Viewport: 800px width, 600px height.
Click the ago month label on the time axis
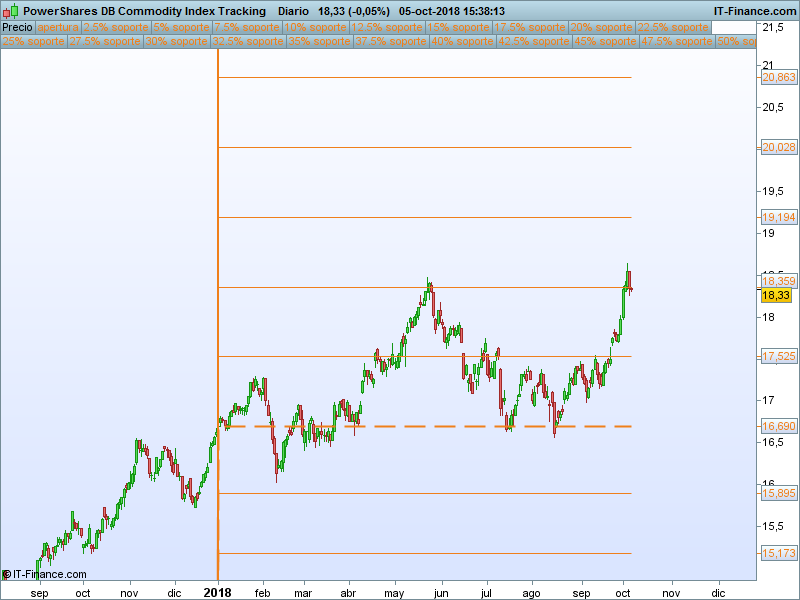click(531, 594)
